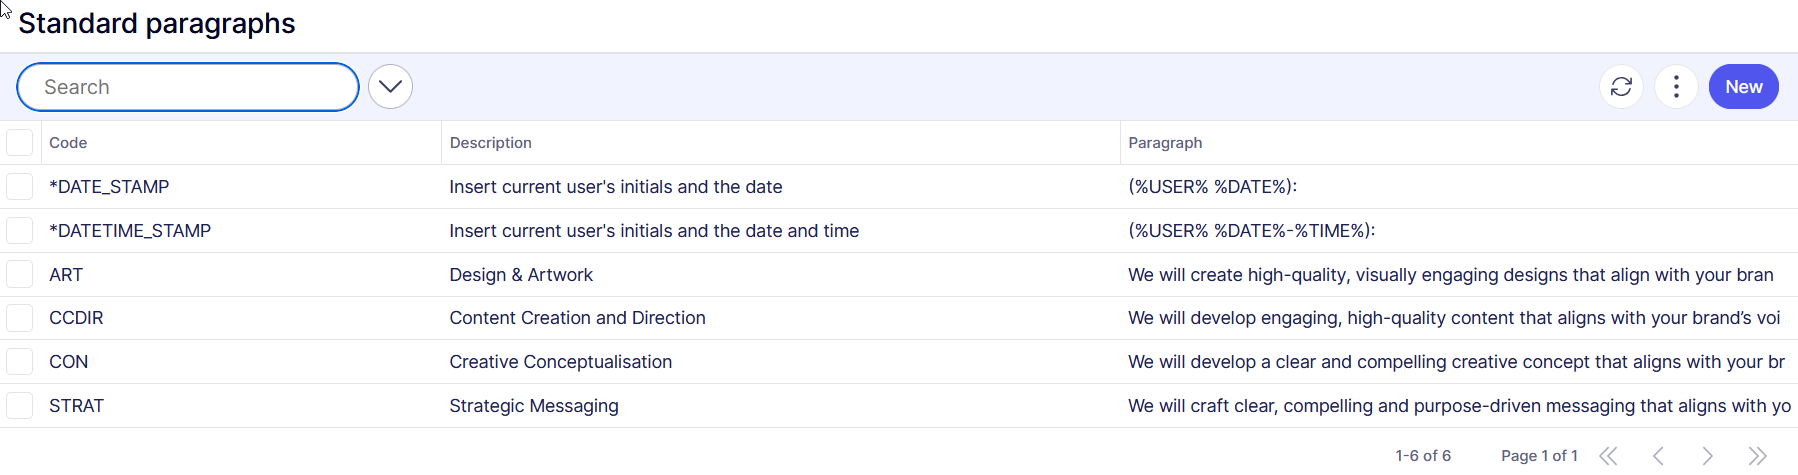Viewport: 1798px width, 475px height.
Task: Click the refresh icon in the toolbar
Action: (1621, 87)
